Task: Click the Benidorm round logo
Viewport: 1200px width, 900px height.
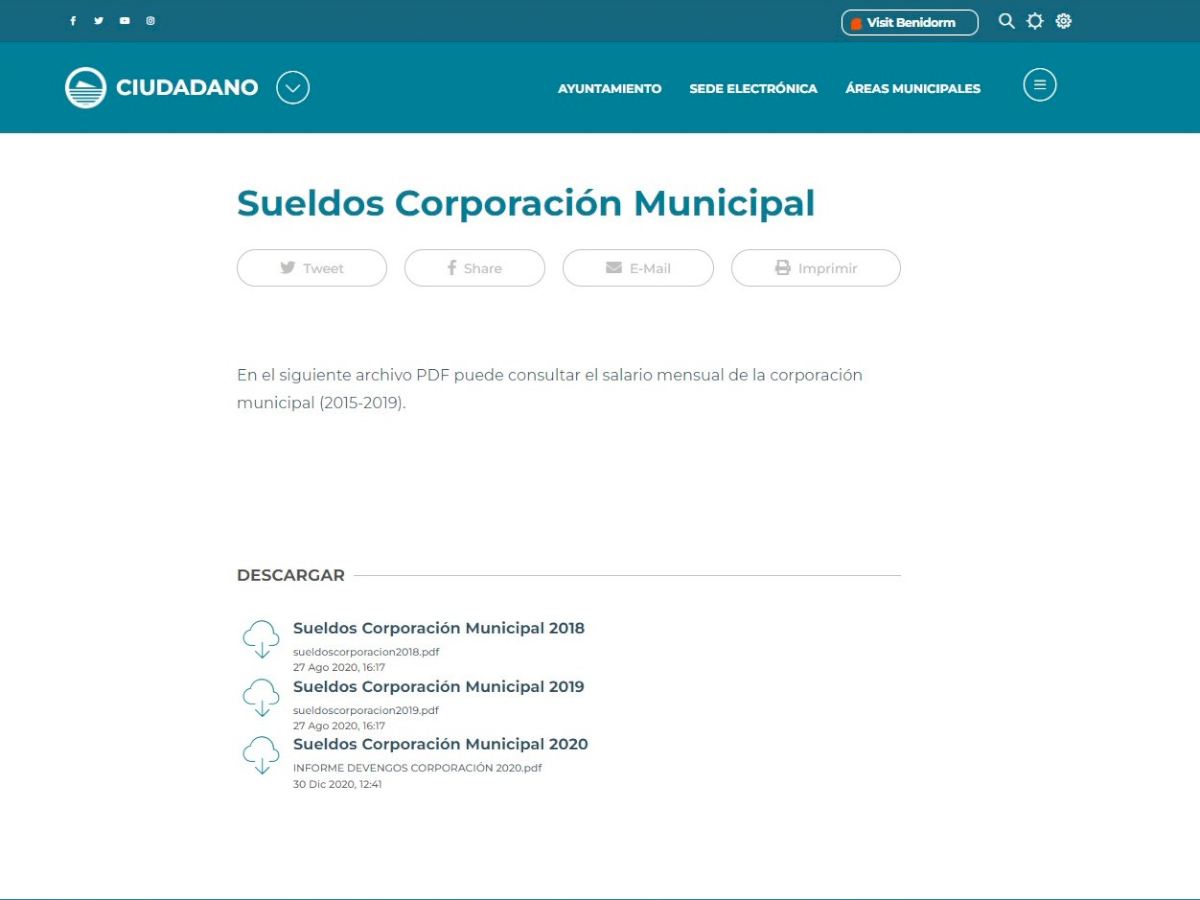Action: pyautogui.click(x=86, y=88)
